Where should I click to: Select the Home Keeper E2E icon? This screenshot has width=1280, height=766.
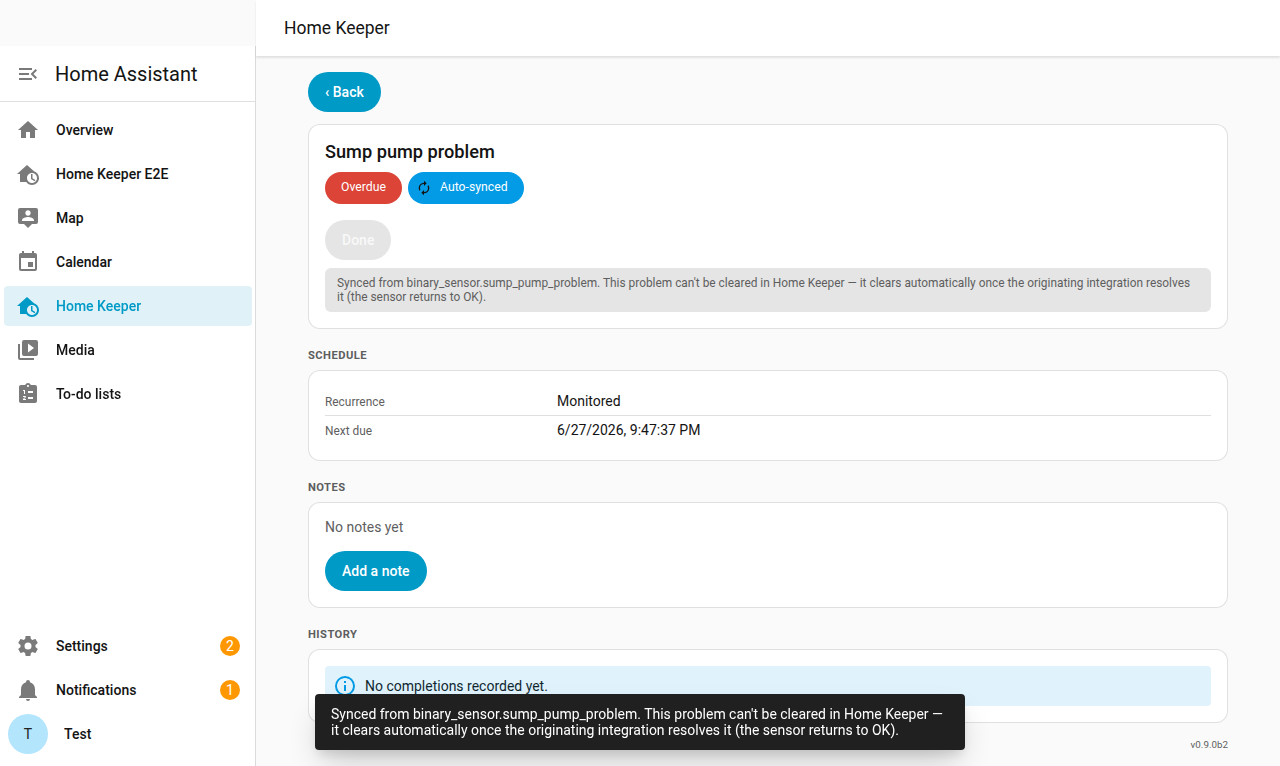28,174
